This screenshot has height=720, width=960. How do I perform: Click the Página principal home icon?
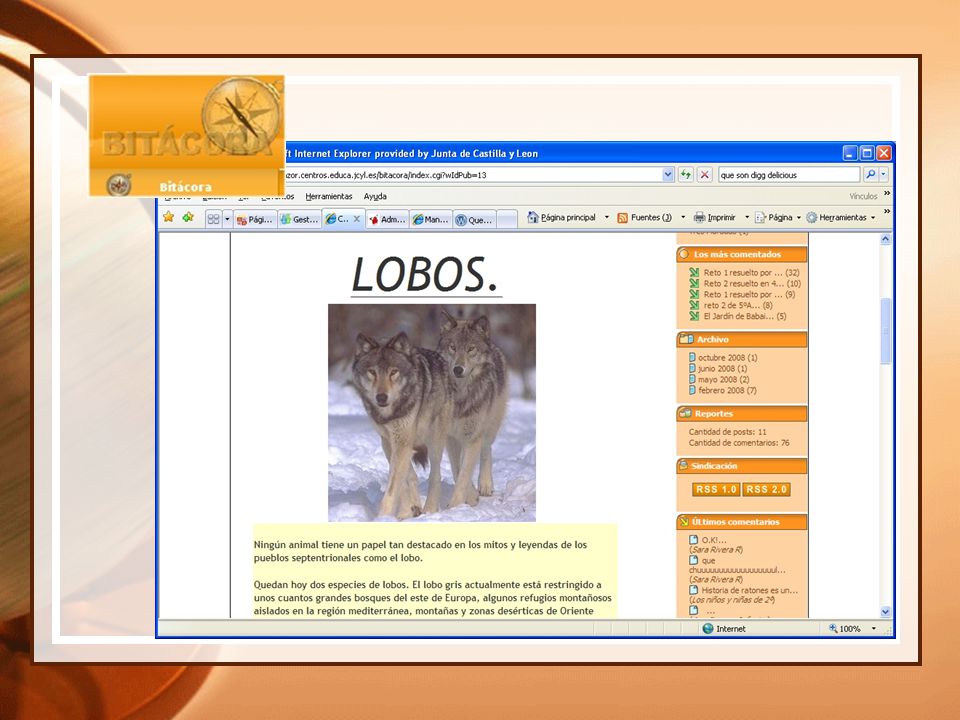533,217
